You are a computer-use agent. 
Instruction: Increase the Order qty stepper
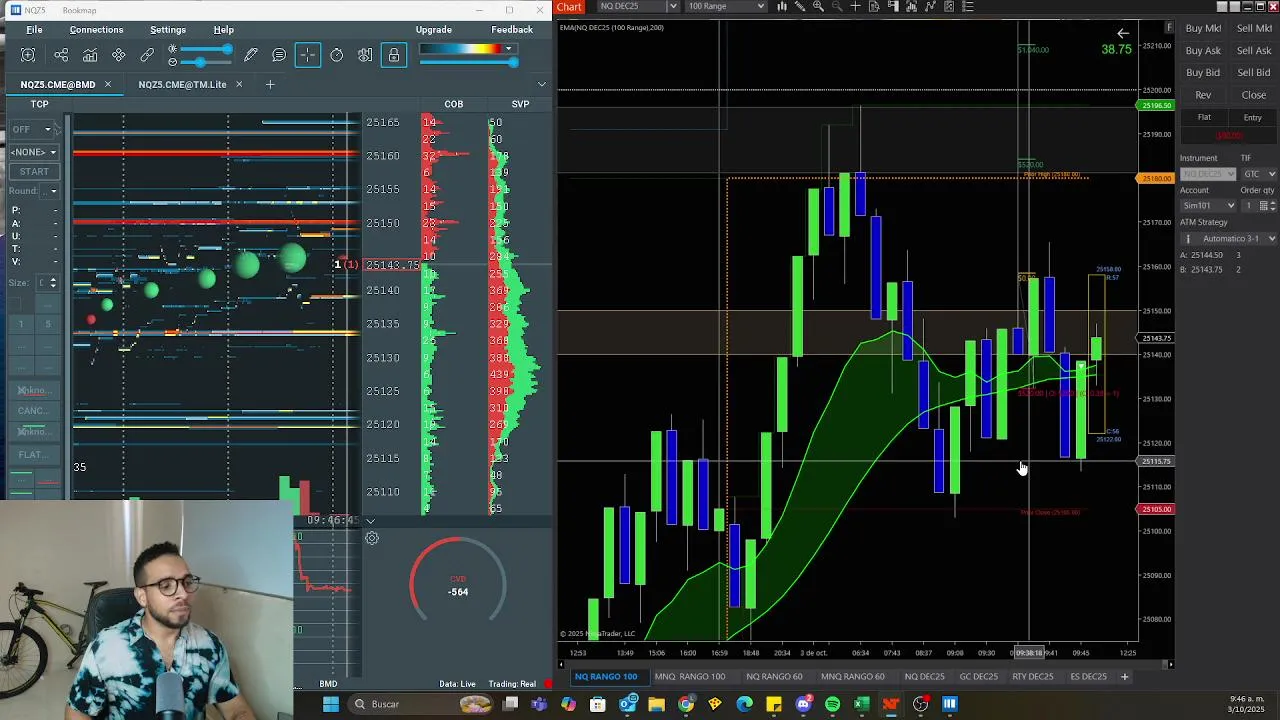coord(1272,202)
